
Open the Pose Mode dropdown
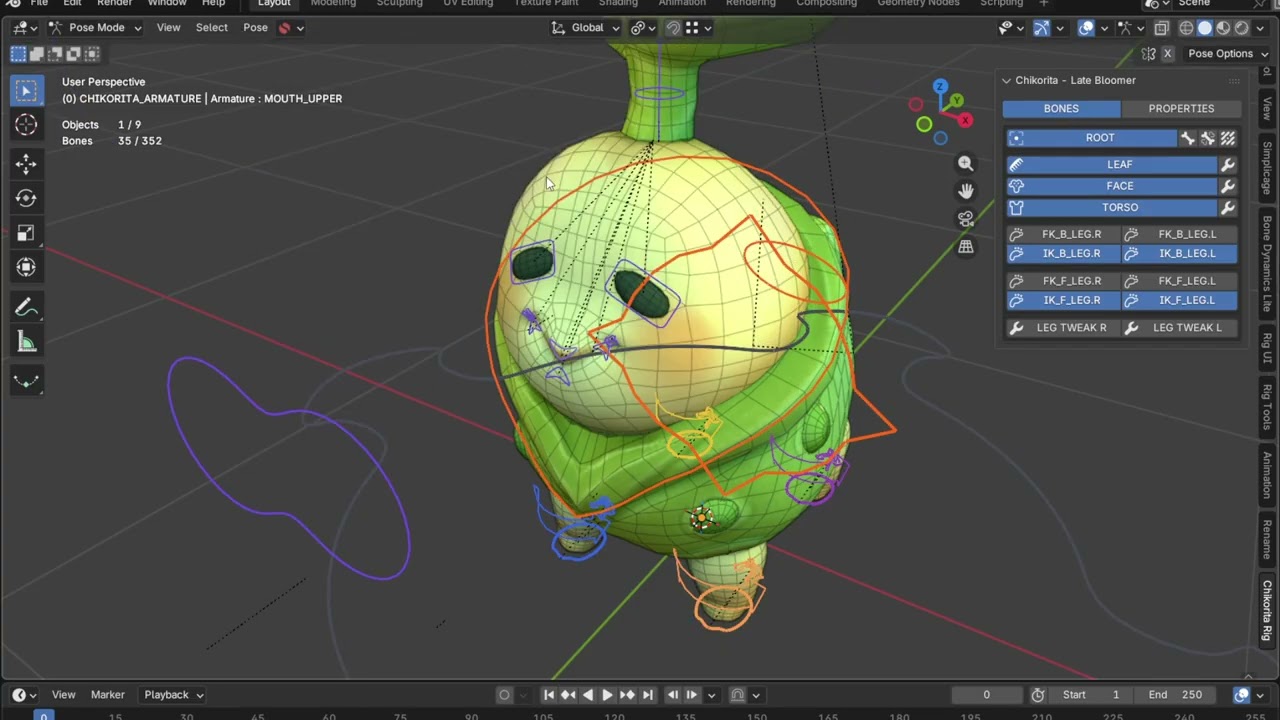pos(95,28)
